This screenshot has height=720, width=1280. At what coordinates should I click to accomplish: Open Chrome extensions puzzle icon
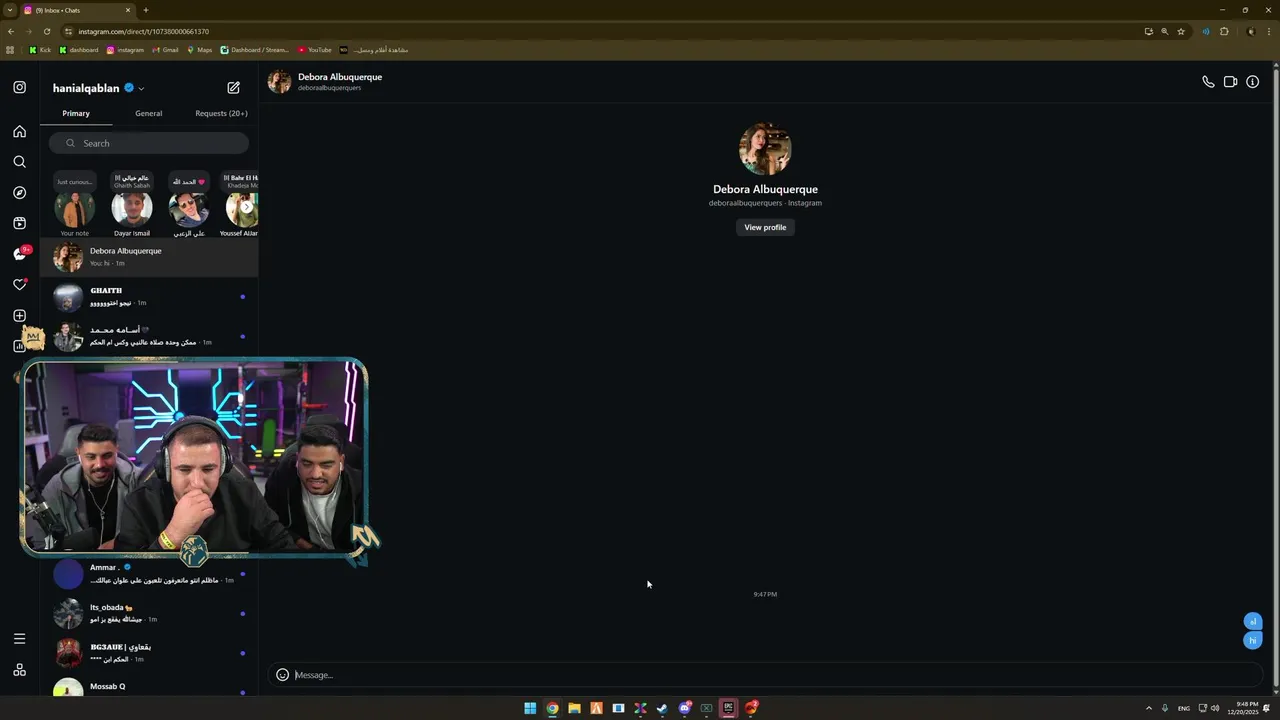click(1224, 31)
